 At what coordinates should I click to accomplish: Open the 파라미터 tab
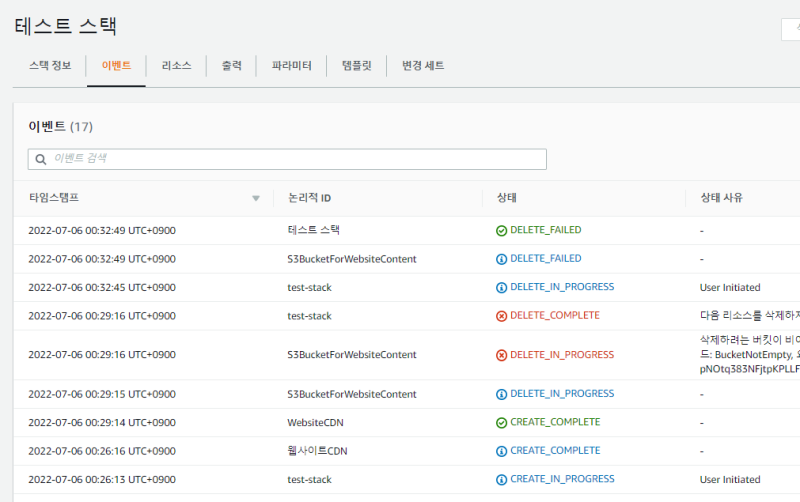pyautogui.click(x=292, y=66)
